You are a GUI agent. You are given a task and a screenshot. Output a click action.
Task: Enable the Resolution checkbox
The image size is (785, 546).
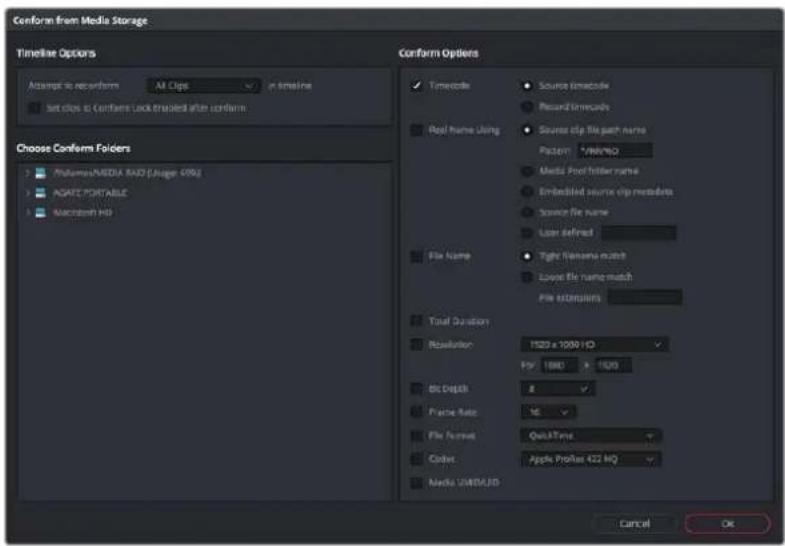(417, 344)
